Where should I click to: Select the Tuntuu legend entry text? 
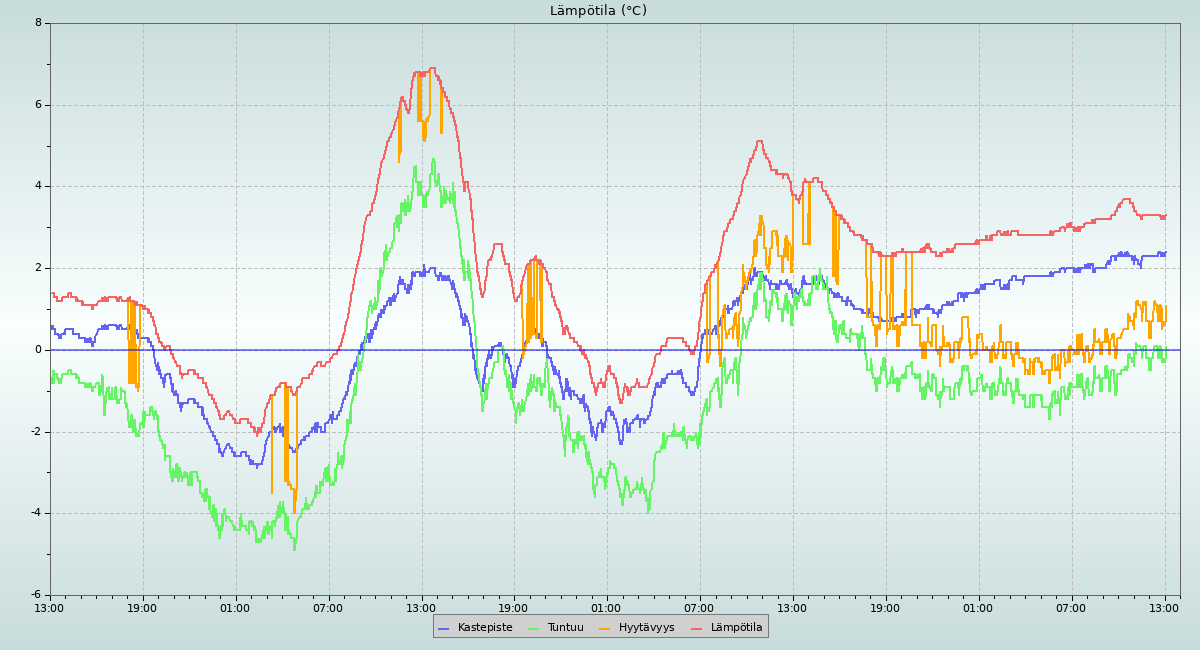tap(565, 628)
